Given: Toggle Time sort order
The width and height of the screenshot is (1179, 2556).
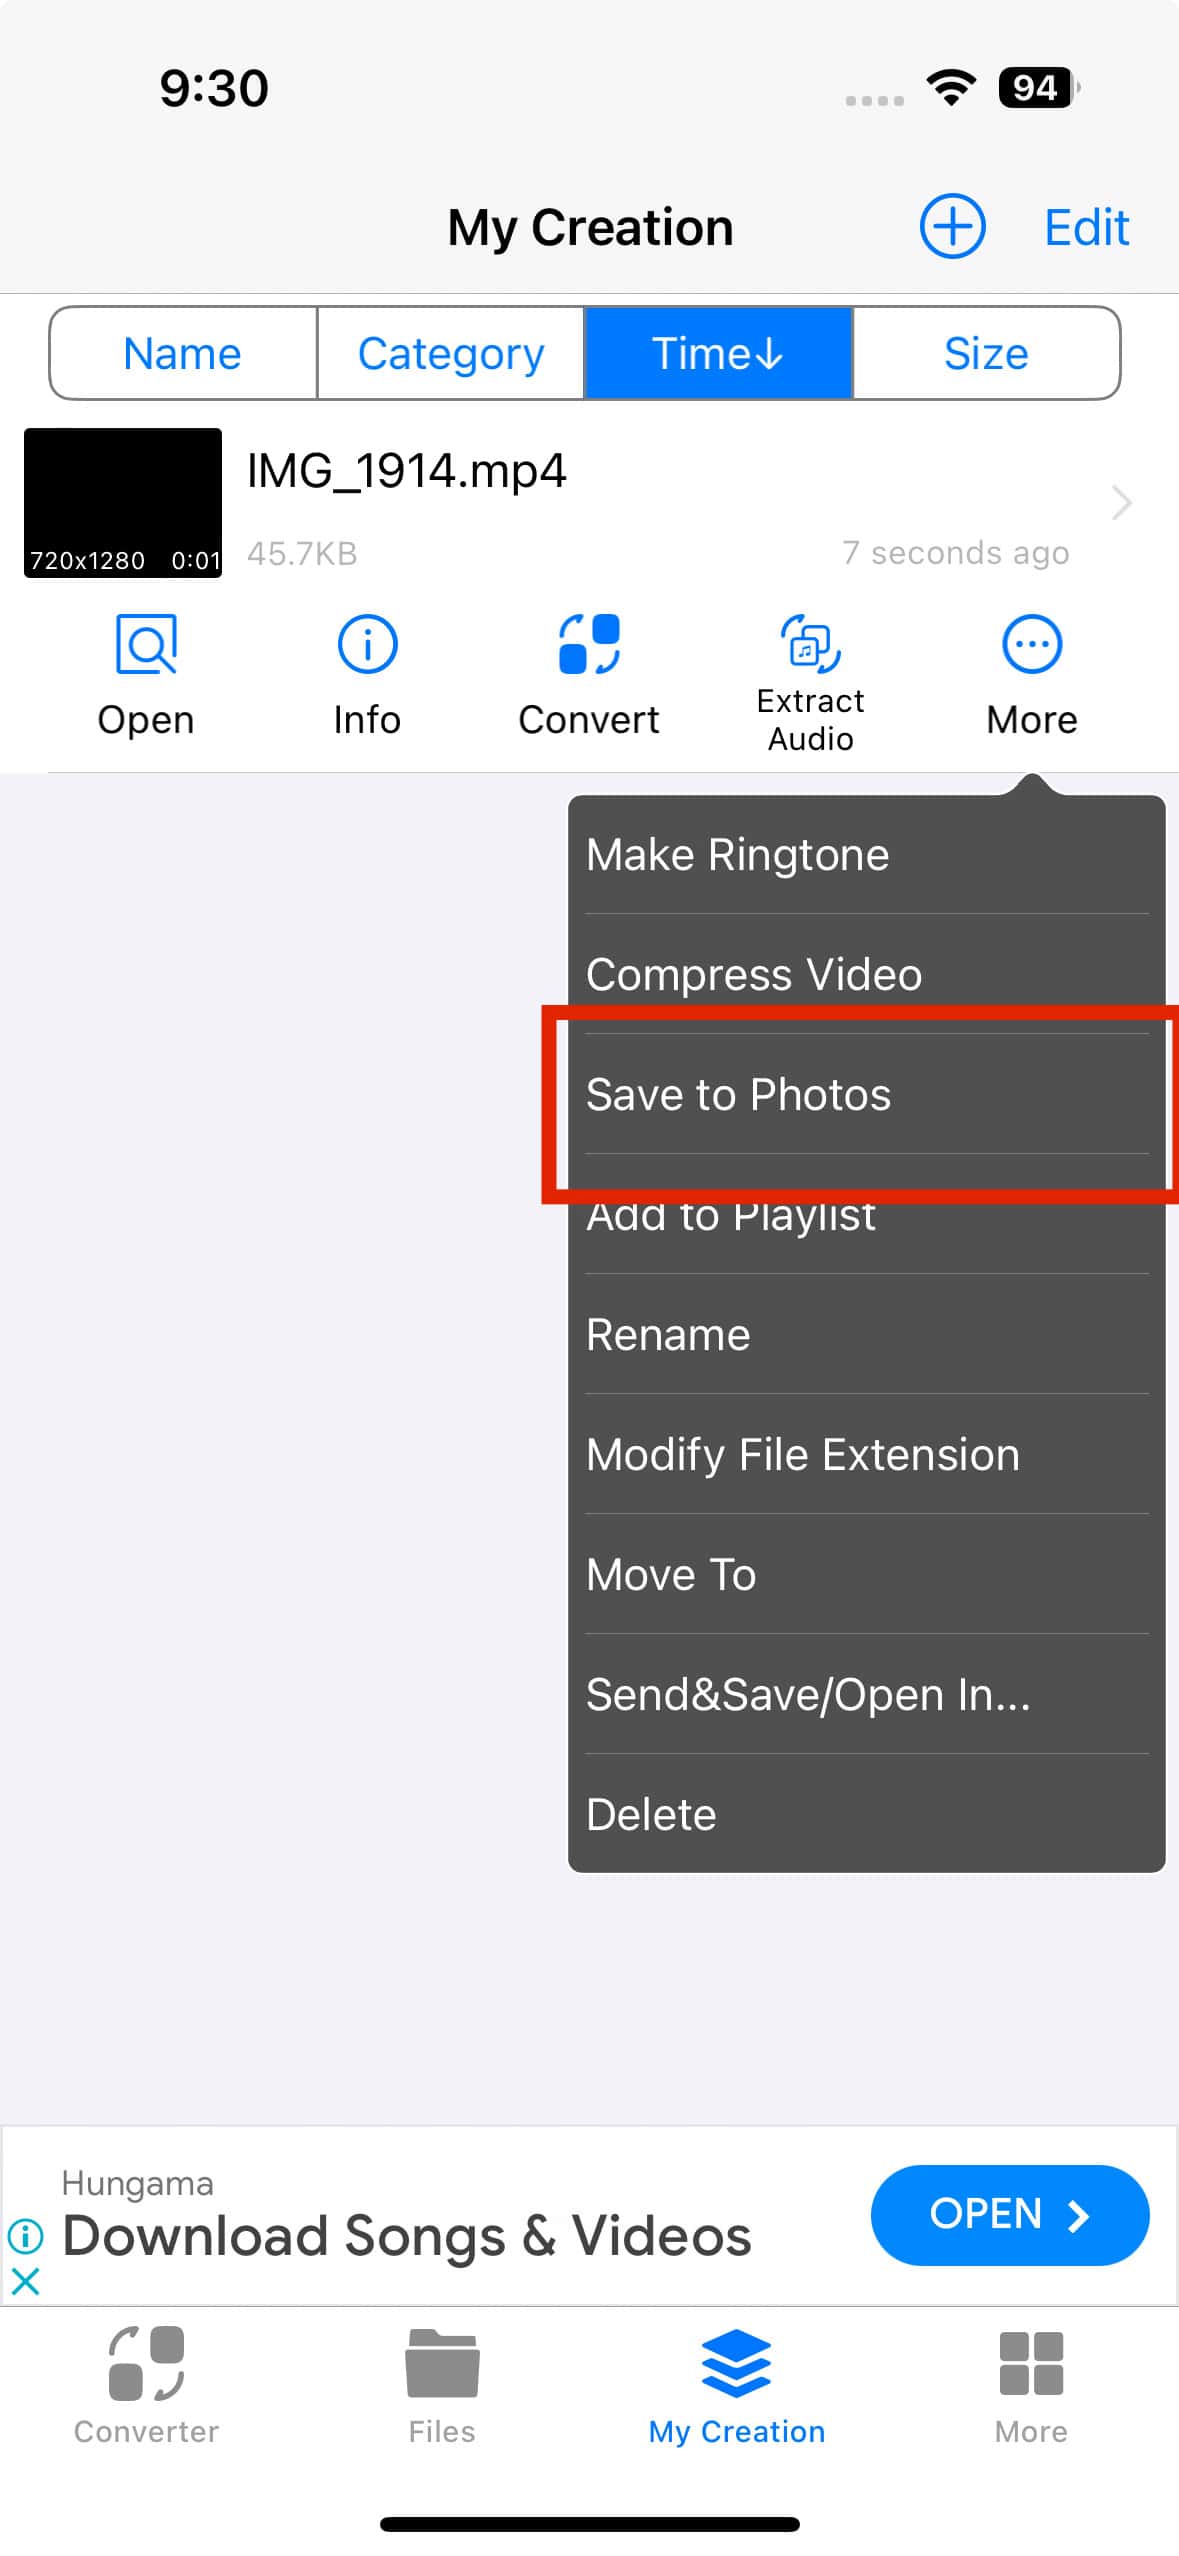Looking at the screenshot, I should [x=718, y=354].
